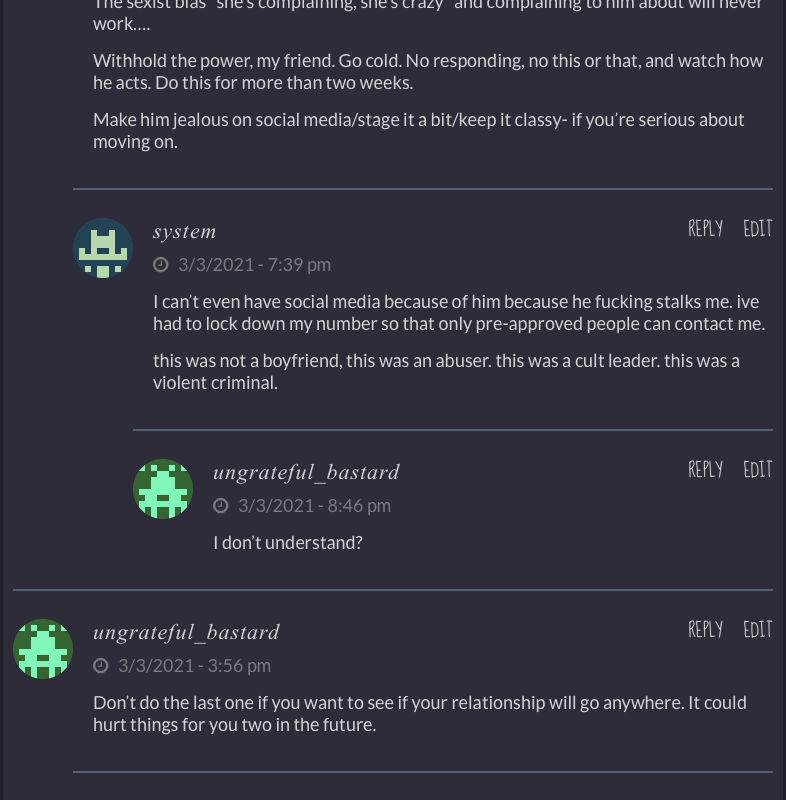Screen dimensions: 786x800
Task: Click avatar beside the 8:46 pm reply
Action: coord(163,489)
